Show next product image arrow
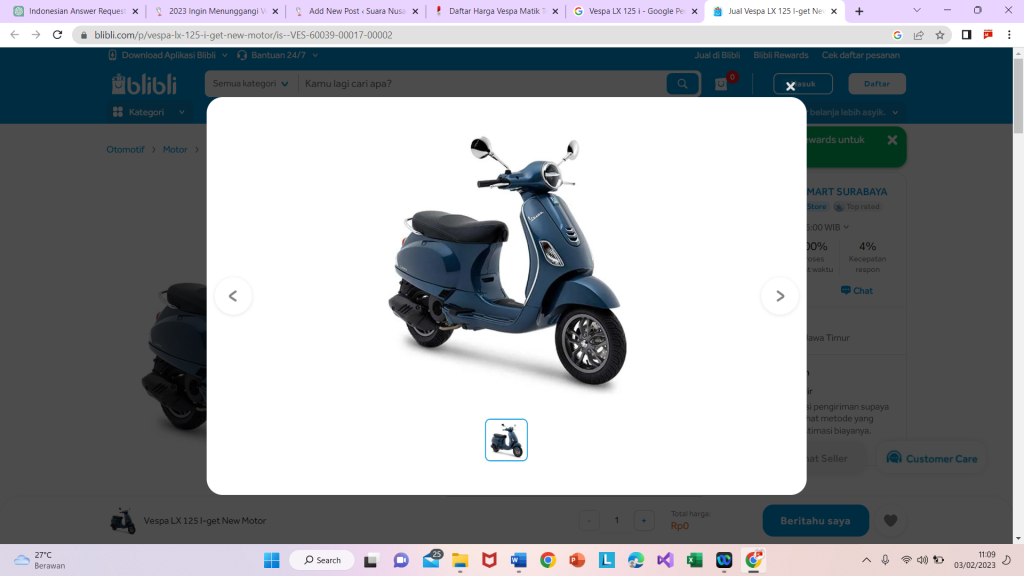This screenshot has height=576, width=1024. 780,296
